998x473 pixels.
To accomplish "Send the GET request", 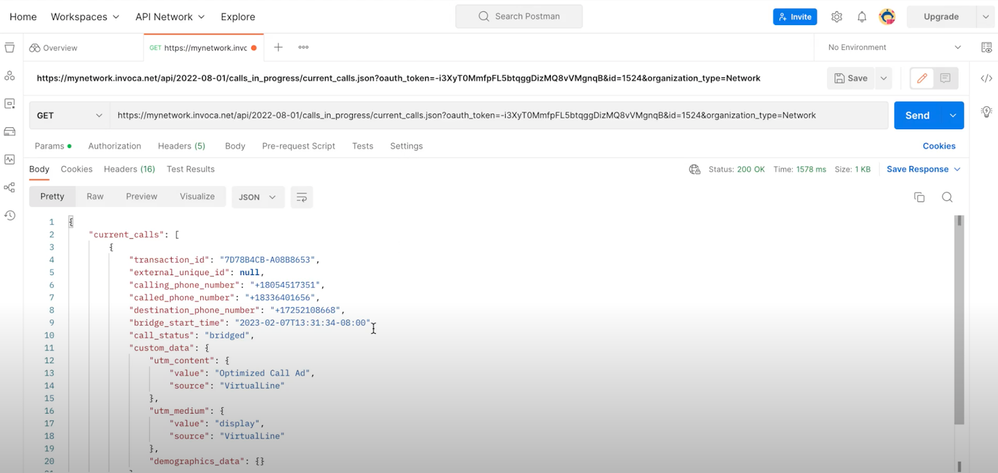I will point(918,115).
